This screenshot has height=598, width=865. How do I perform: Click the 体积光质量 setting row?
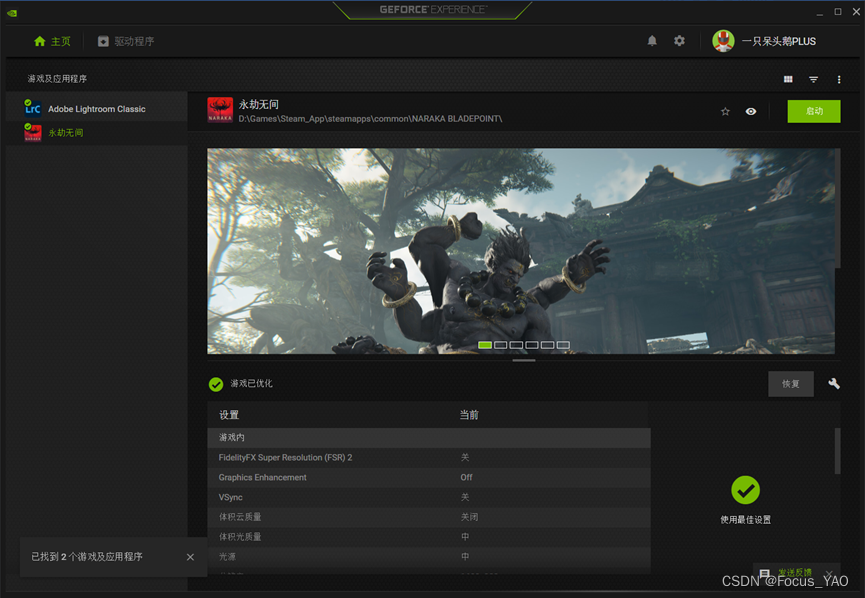pyautogui.click(x=429, y=537)
